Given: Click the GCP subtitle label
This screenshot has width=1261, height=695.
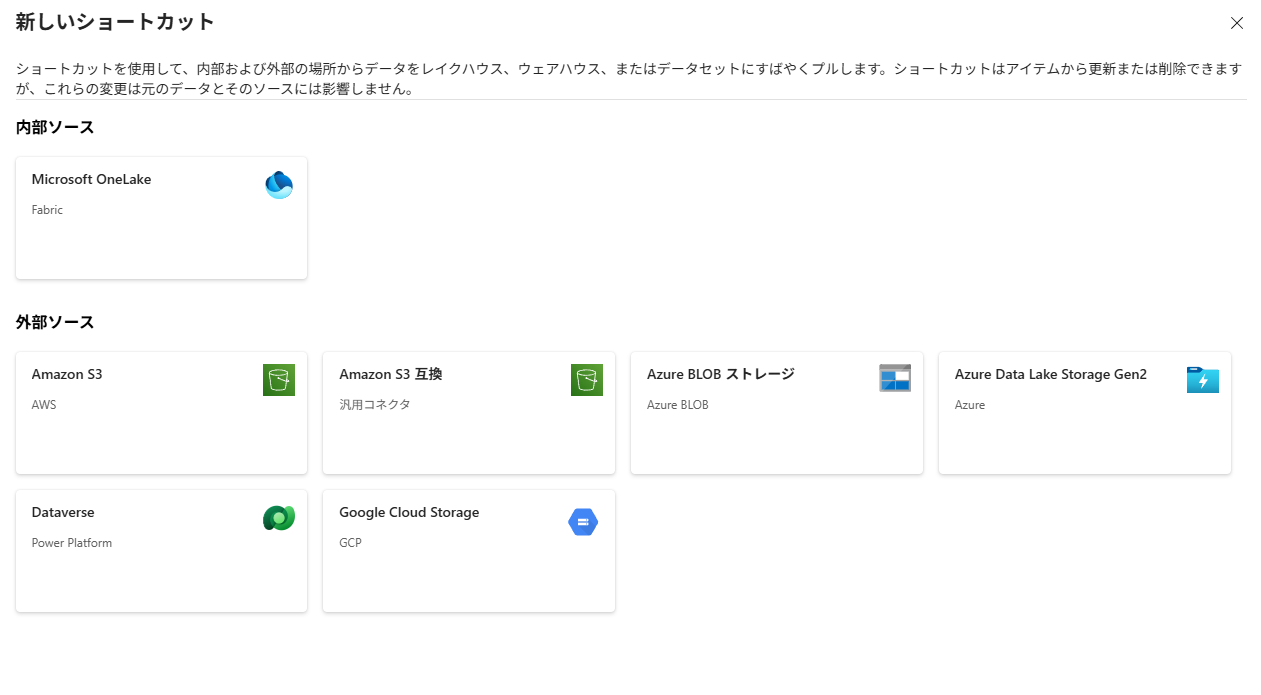Looking at the screenshot, I should (x=350, y=543).
